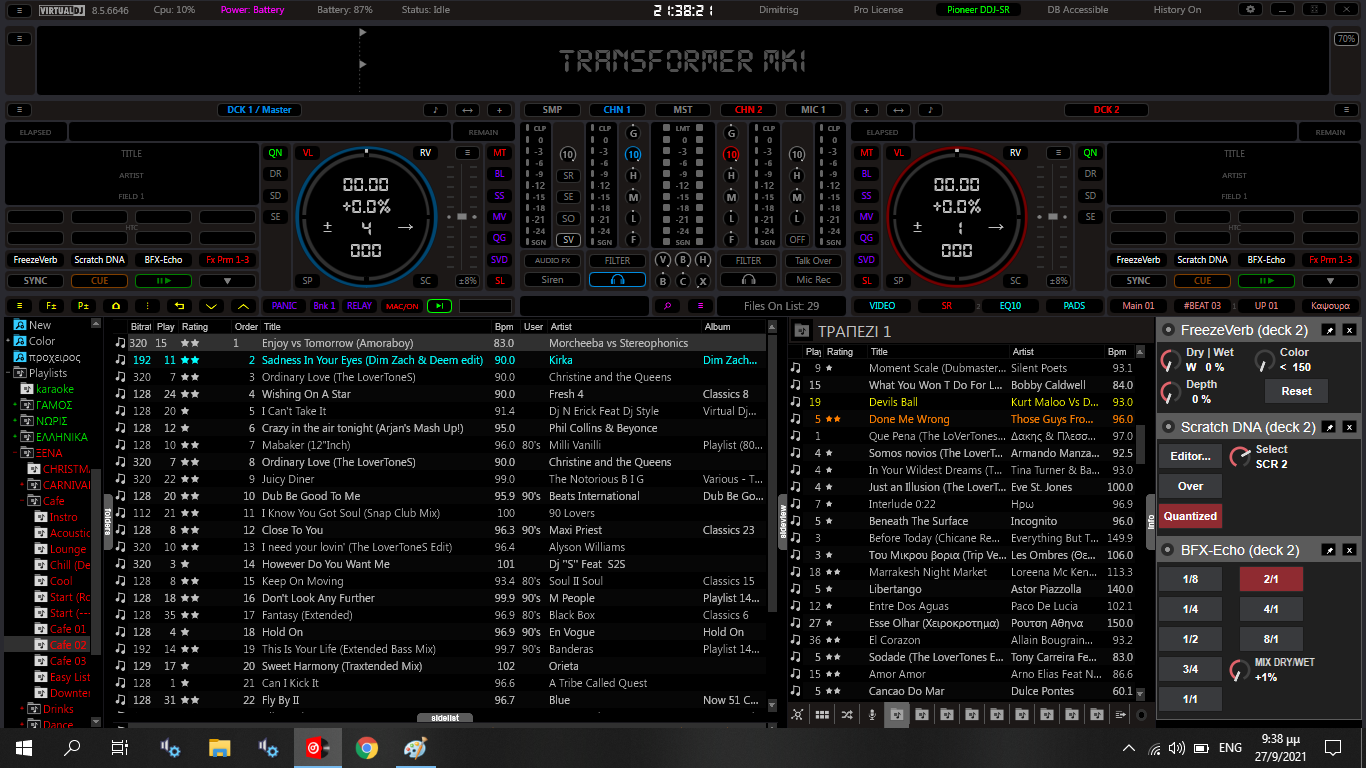Click the yellow return arrow icon

point(180,306)
